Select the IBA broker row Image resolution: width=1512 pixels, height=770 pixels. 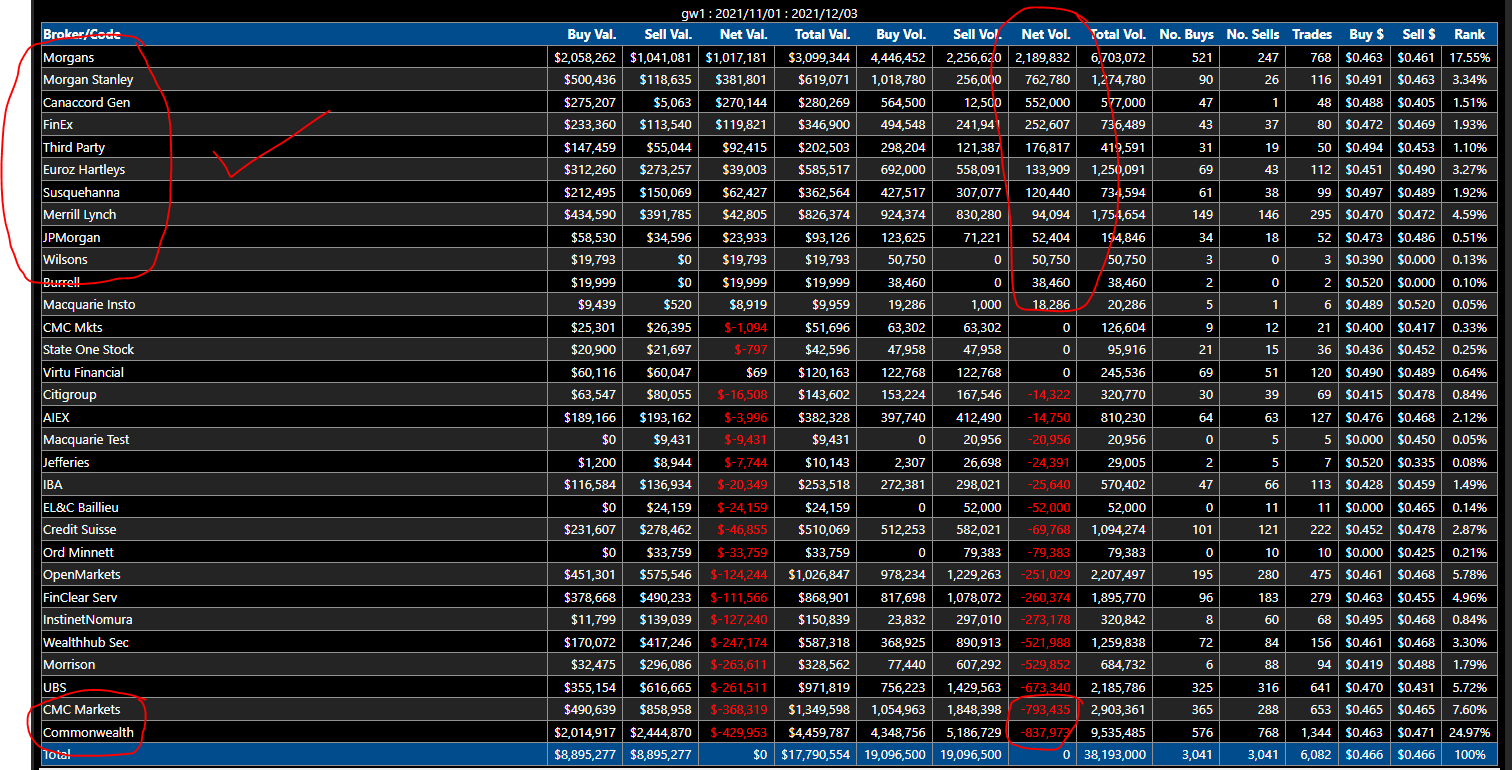click(770, 485)
